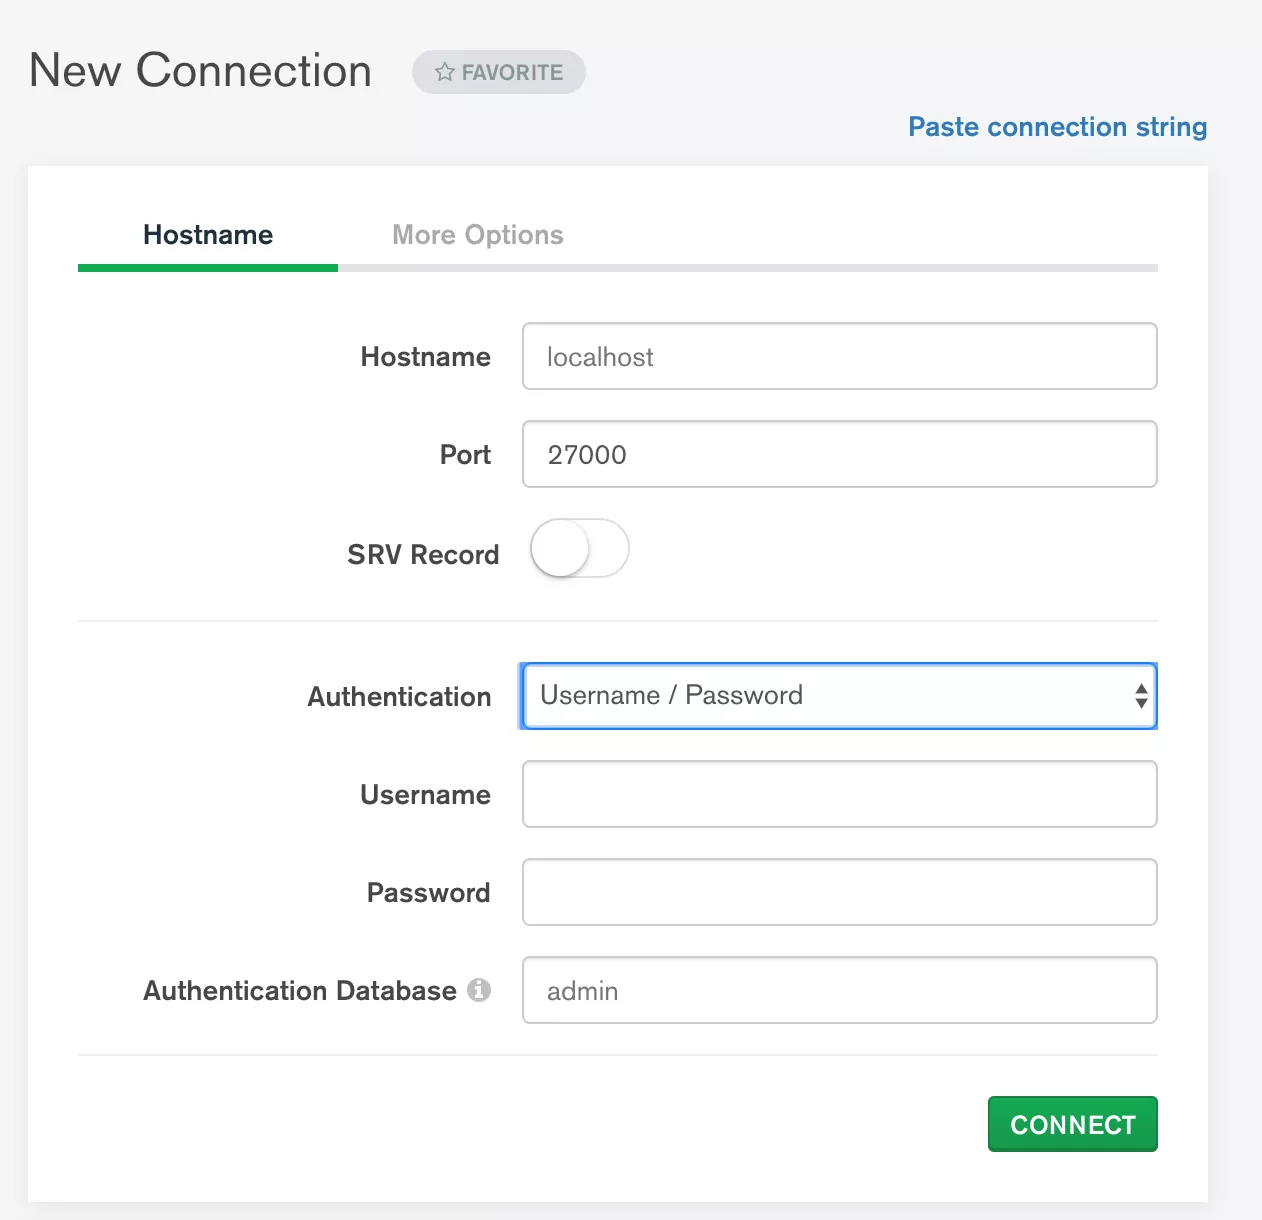The width and height of the screenshot is (1262, 1220).
Task: Click the star icon to favorite this connection
Action: 445,72
